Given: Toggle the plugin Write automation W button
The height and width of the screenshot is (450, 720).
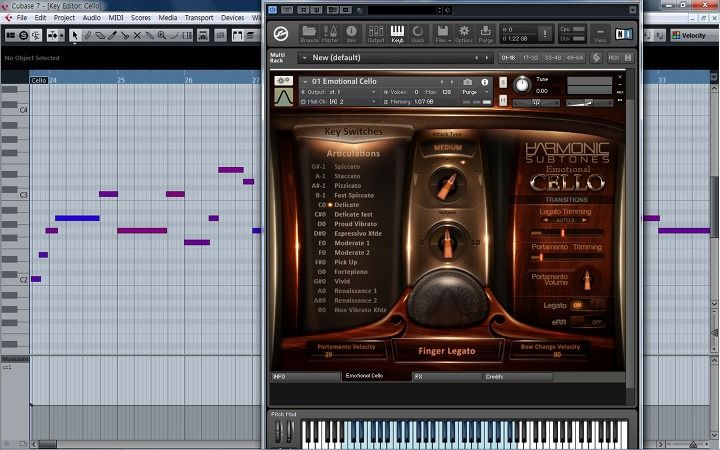Looking at the screenshot, I should [x=316, y=10].
